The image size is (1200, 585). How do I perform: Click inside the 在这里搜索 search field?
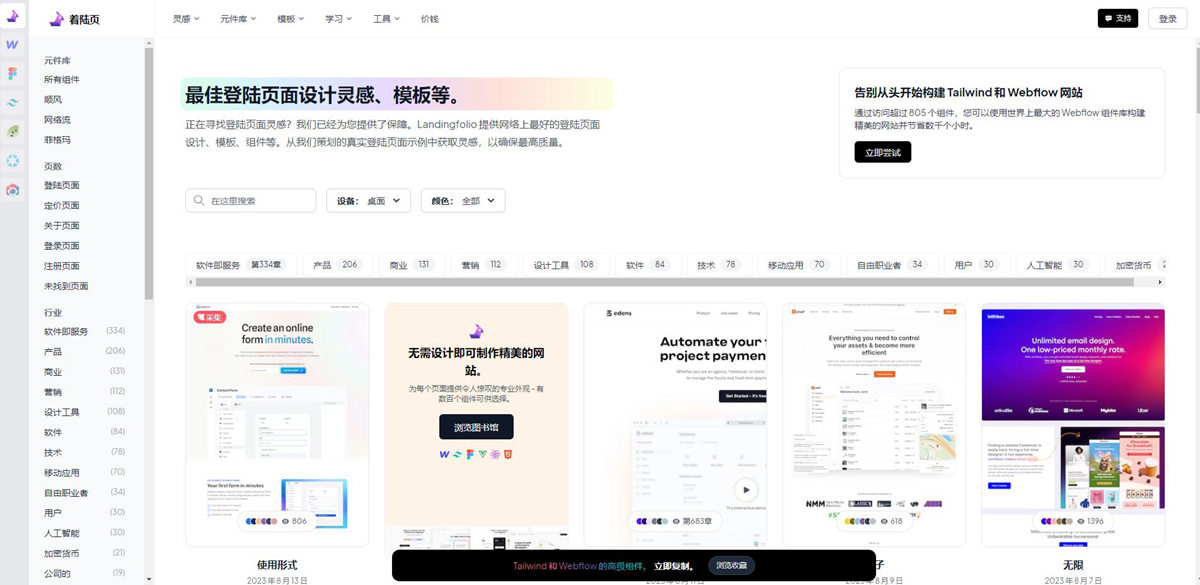coord(251,201)
